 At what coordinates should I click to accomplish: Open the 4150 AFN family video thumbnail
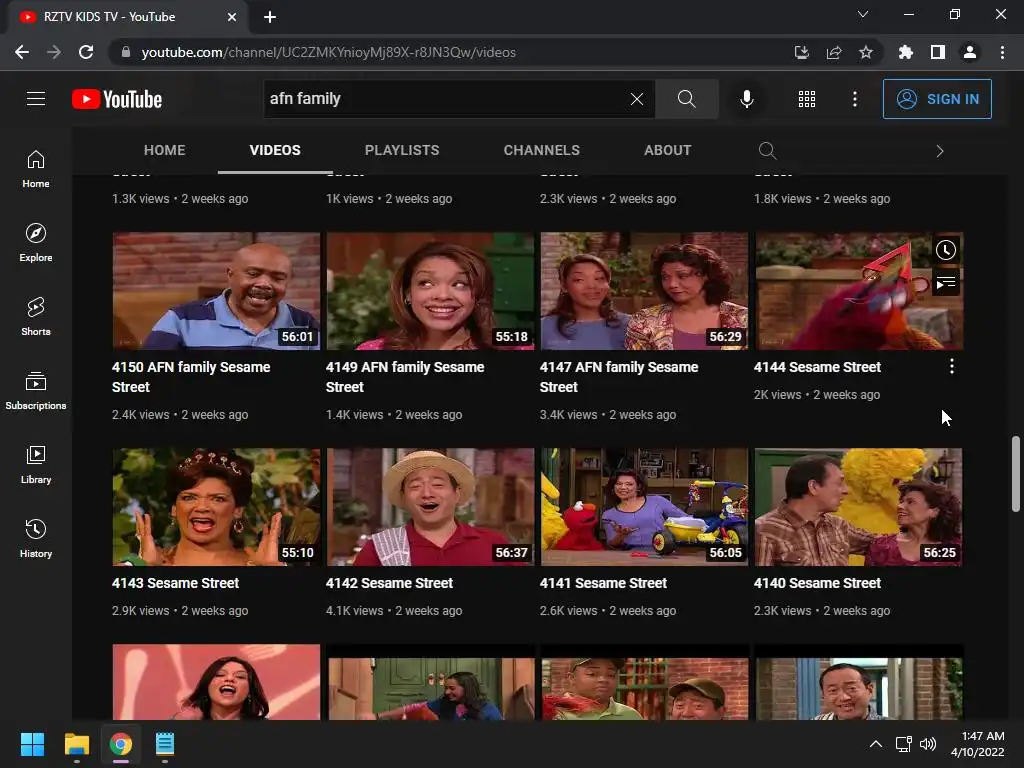coord(216,291)
